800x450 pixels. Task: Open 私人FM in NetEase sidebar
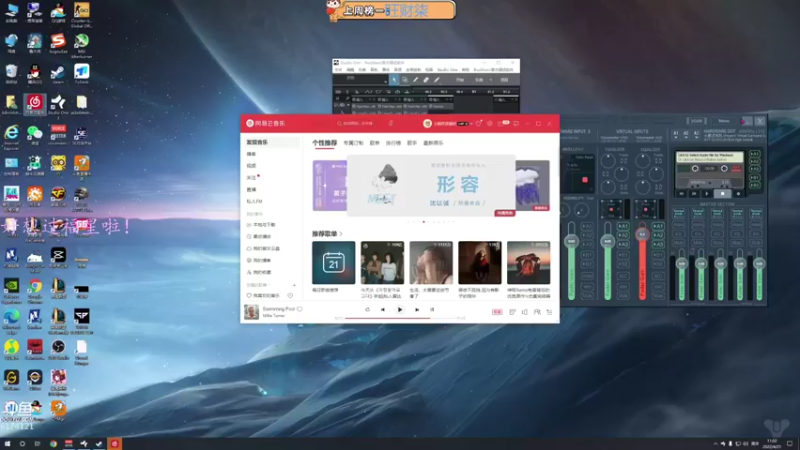click(x=255, y=202)
